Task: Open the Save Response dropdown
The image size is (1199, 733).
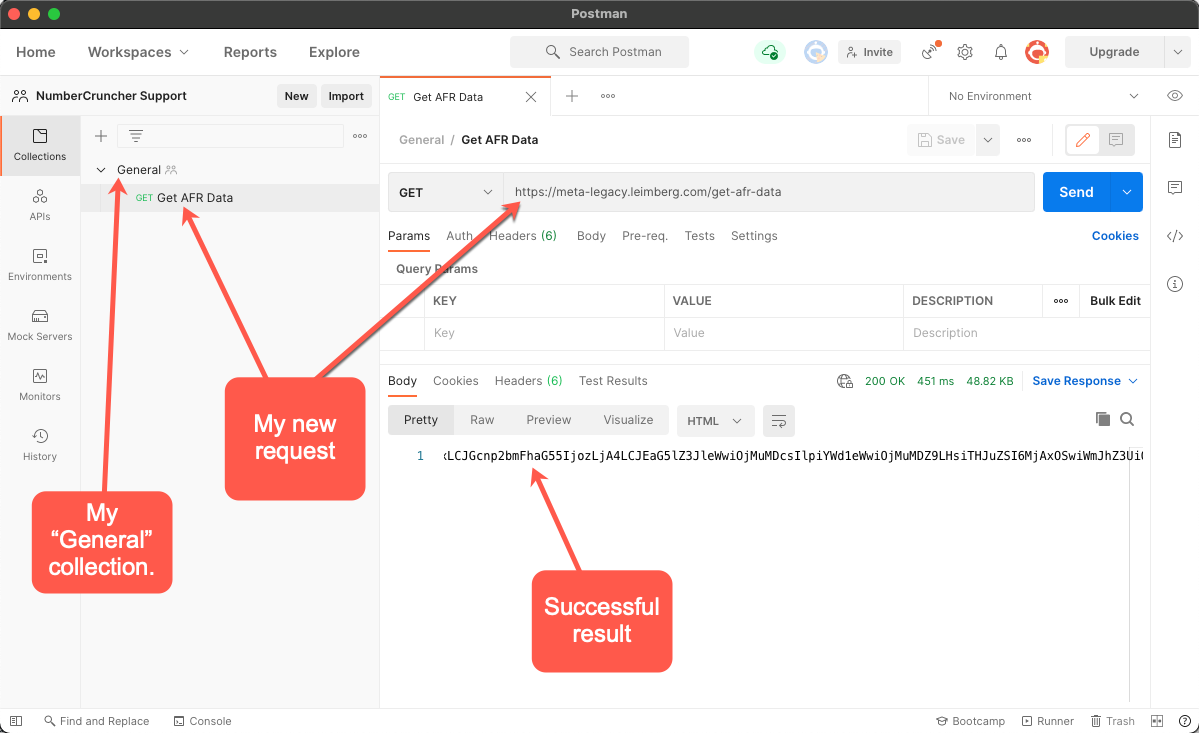Action: click(1084, 381)
